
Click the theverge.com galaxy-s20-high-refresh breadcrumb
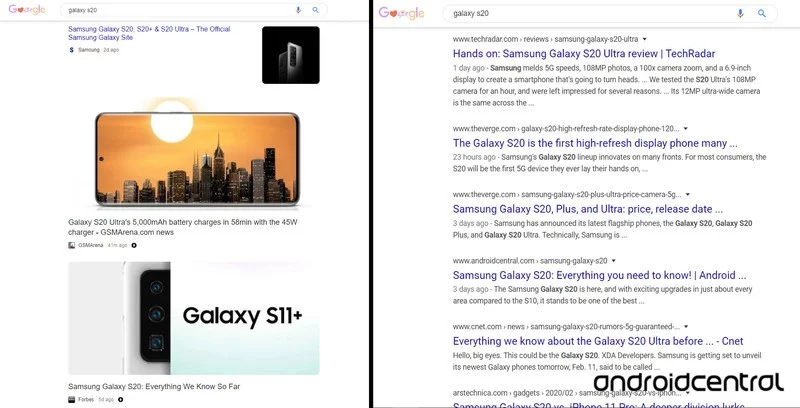[566, 129]
